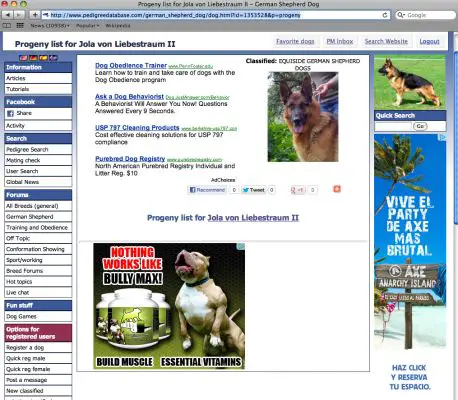Select Quick reg male
The image size is (458, 400).
[38, 359]
